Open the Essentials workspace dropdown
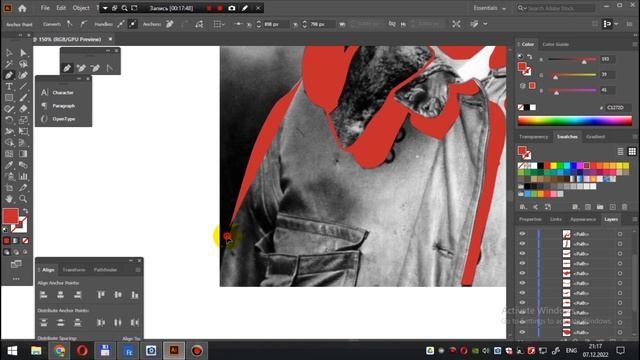The height and width of the screenshot is (360, 640). point(490,8)
